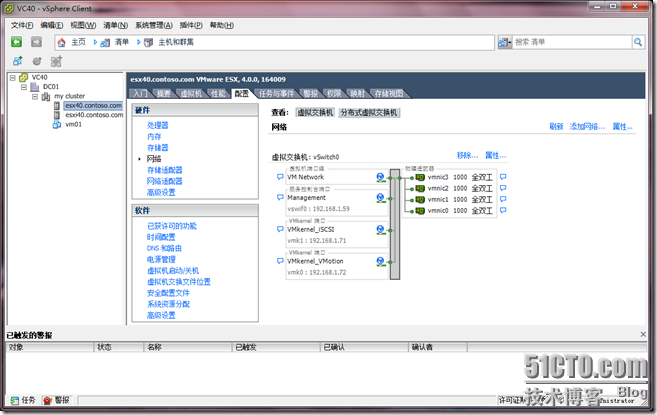Open the info bubble beside VMkernel_VMotion
The image size is (657, 415).
pos(280,261)
